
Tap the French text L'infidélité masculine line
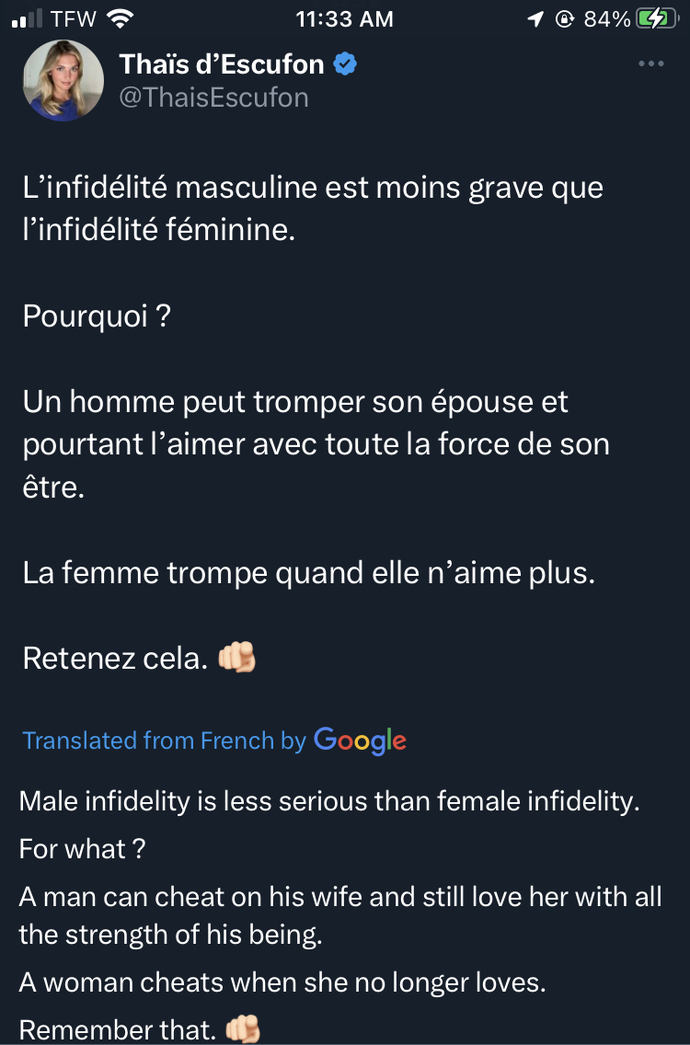[x=313, y=188]
